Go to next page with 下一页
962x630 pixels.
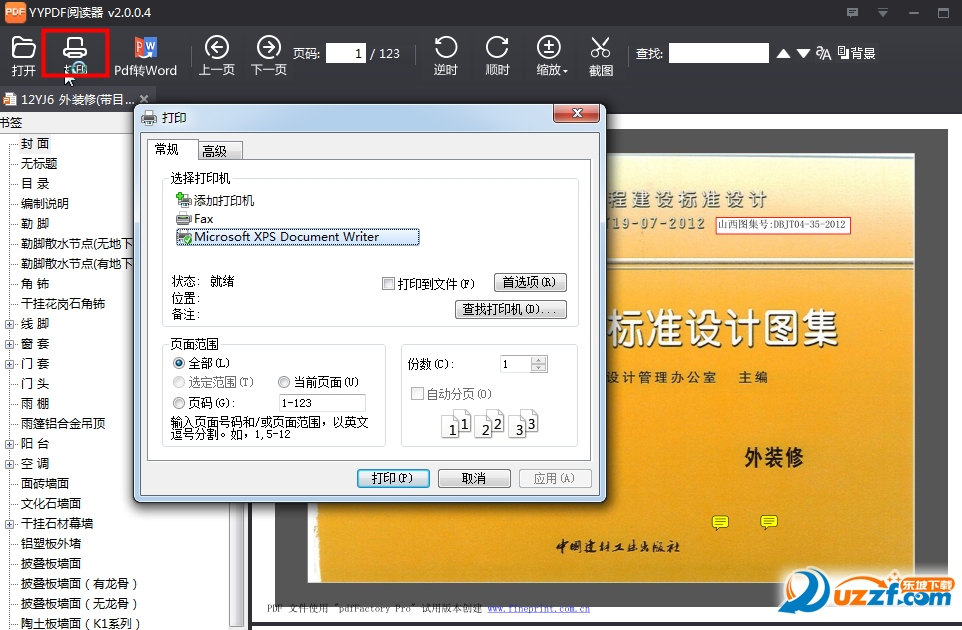pyautogui.click(x=269, y=56)
